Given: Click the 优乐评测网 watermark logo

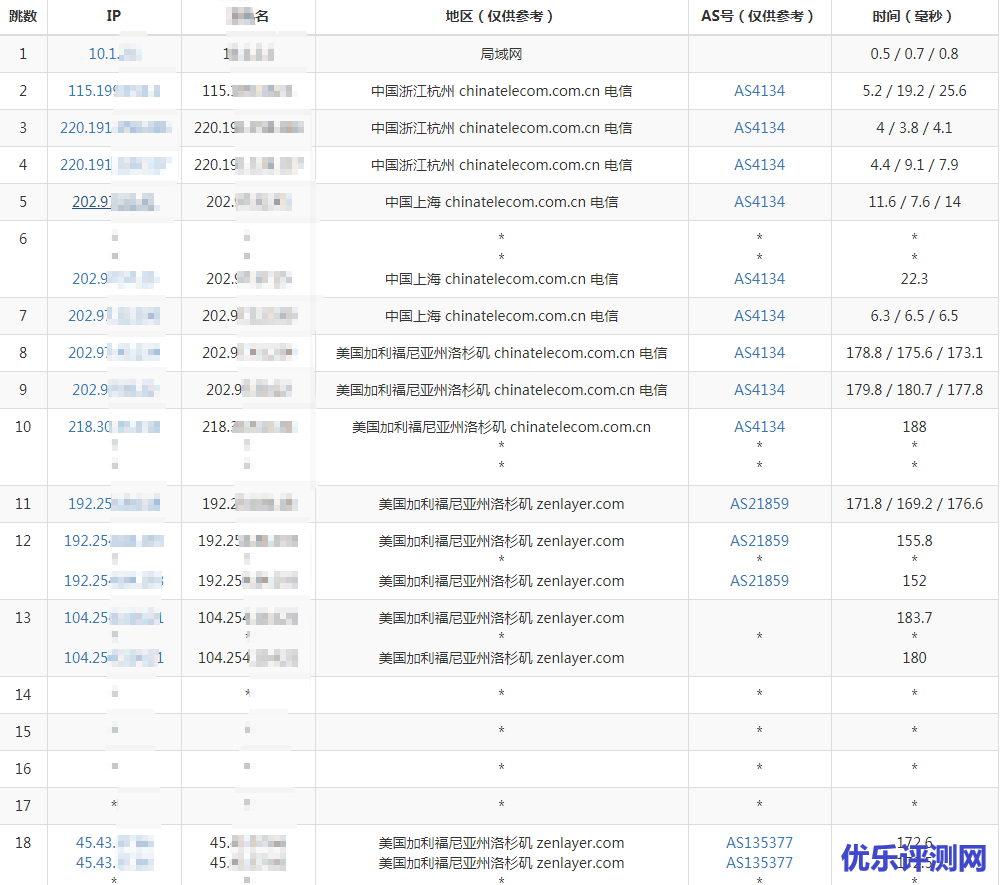Looking at the screenshot, I should pyautogui.click(x=913, y=858).
